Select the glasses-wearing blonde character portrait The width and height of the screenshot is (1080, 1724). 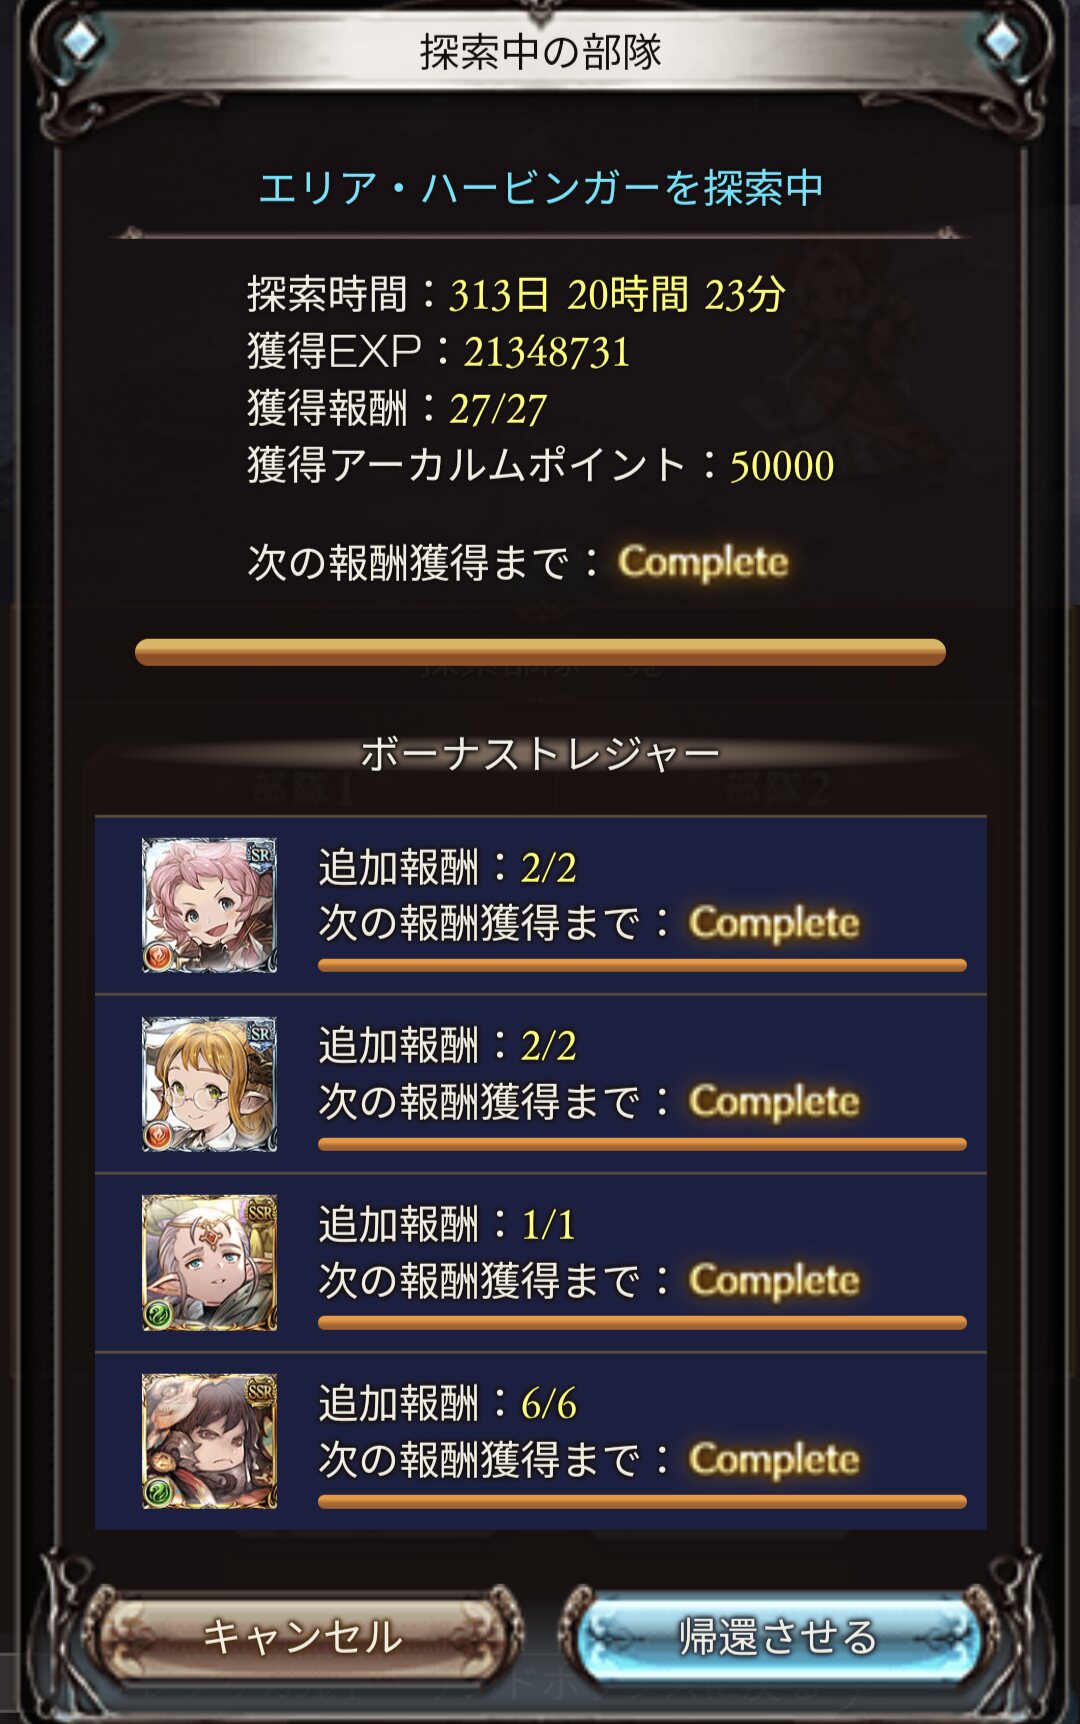coord(209,1084)
